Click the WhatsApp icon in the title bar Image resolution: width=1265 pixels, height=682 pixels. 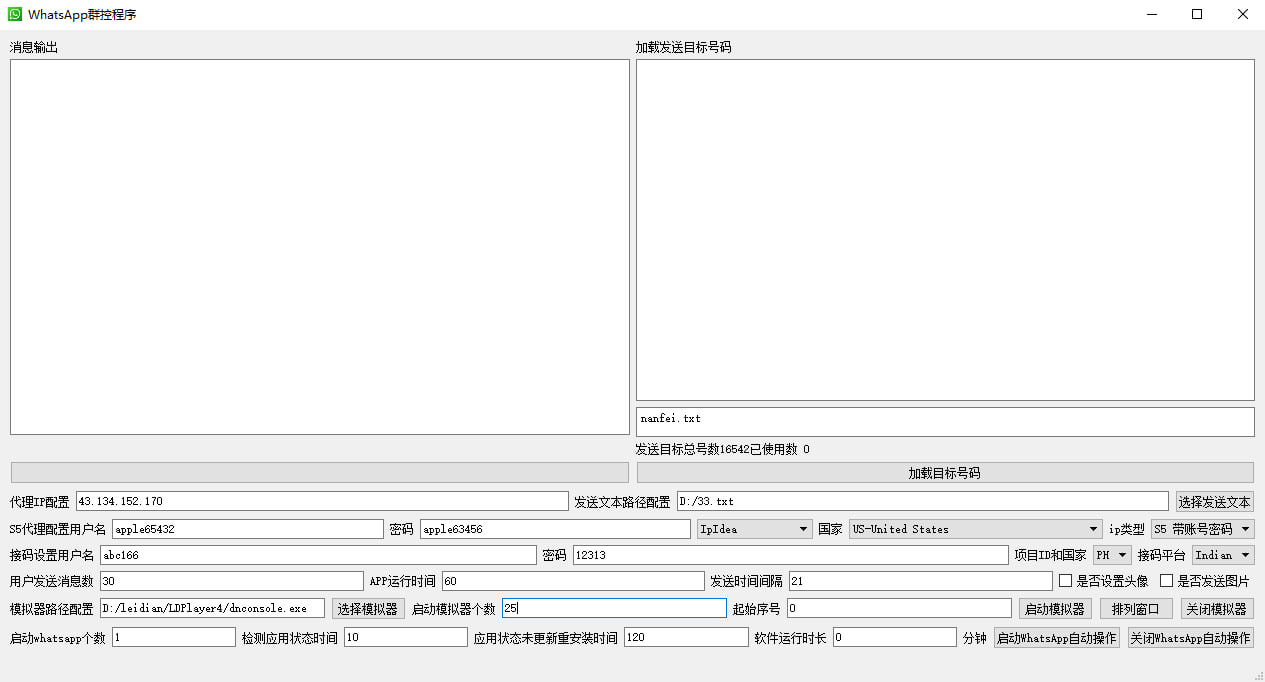coord(15,15)
